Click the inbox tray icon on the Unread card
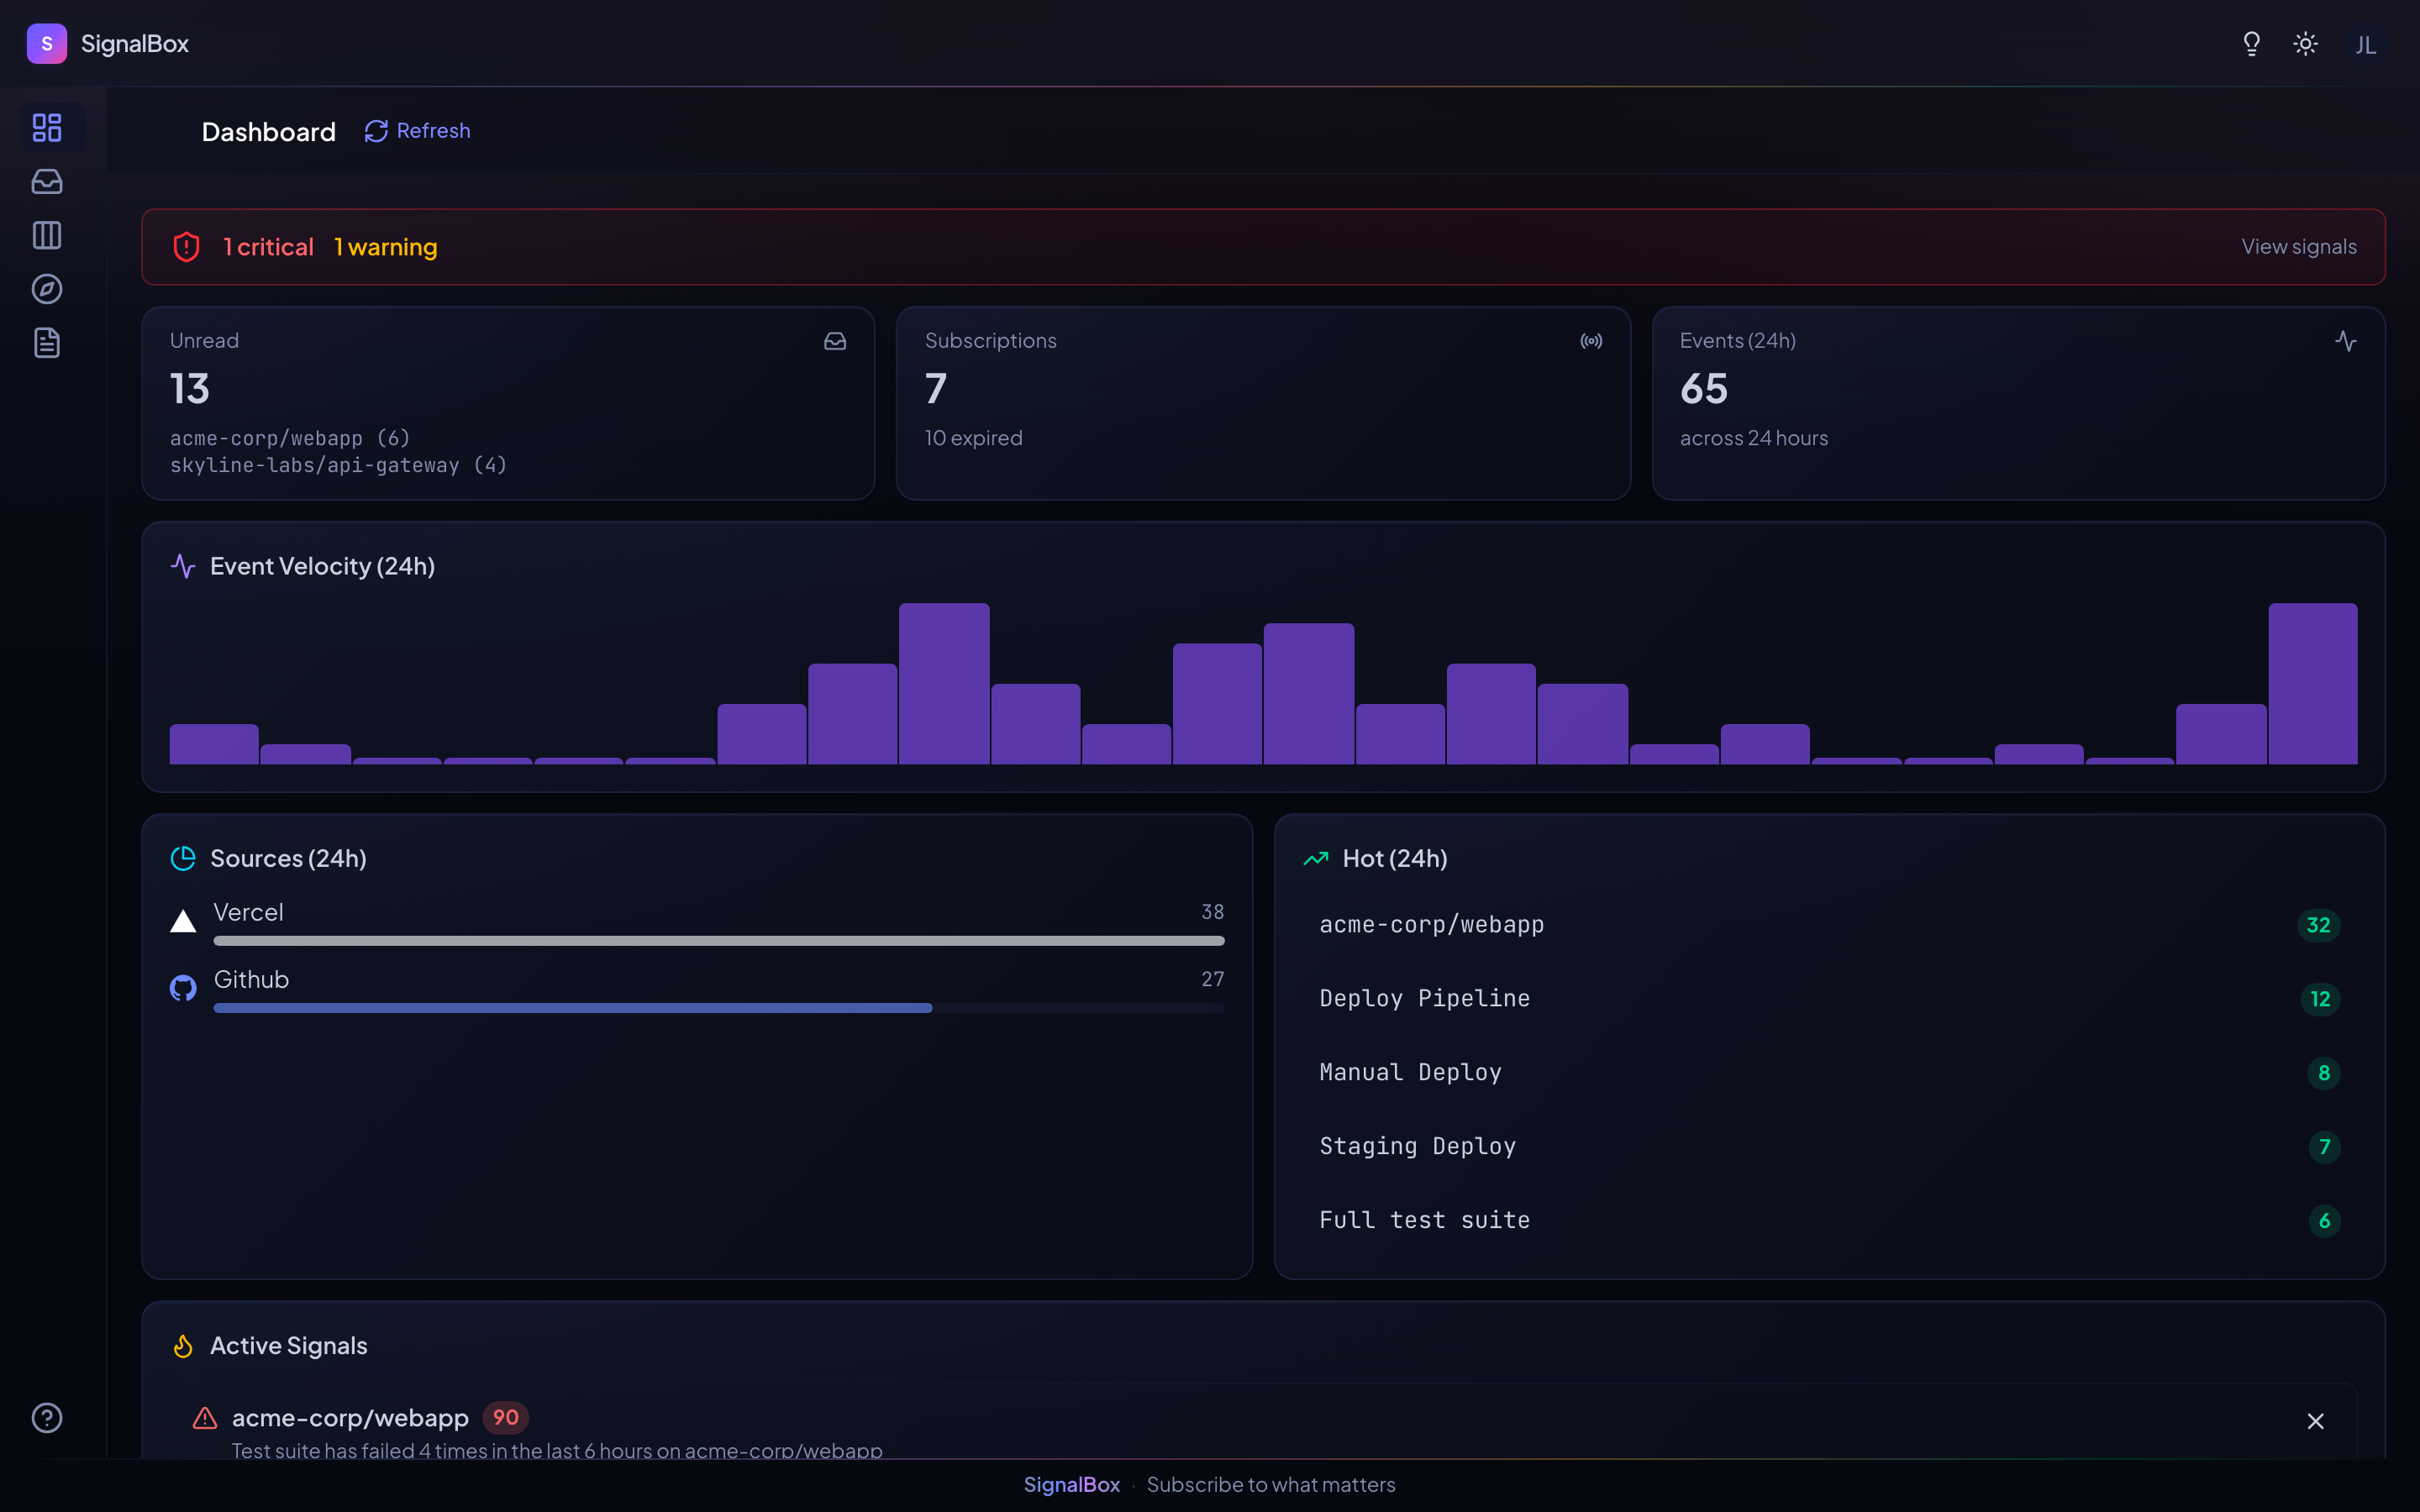The height and width of the screenshot is (1512, 2420). pos(835,341)
